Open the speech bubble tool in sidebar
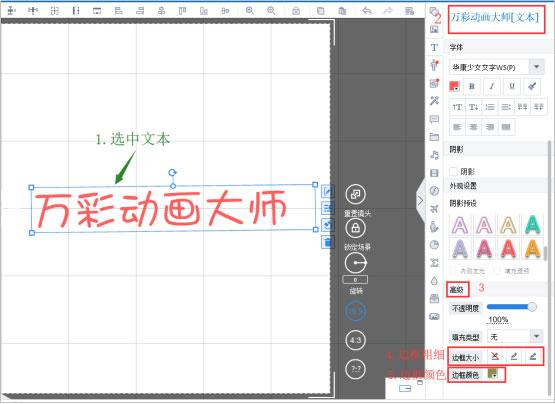 [x=434, y=119]
